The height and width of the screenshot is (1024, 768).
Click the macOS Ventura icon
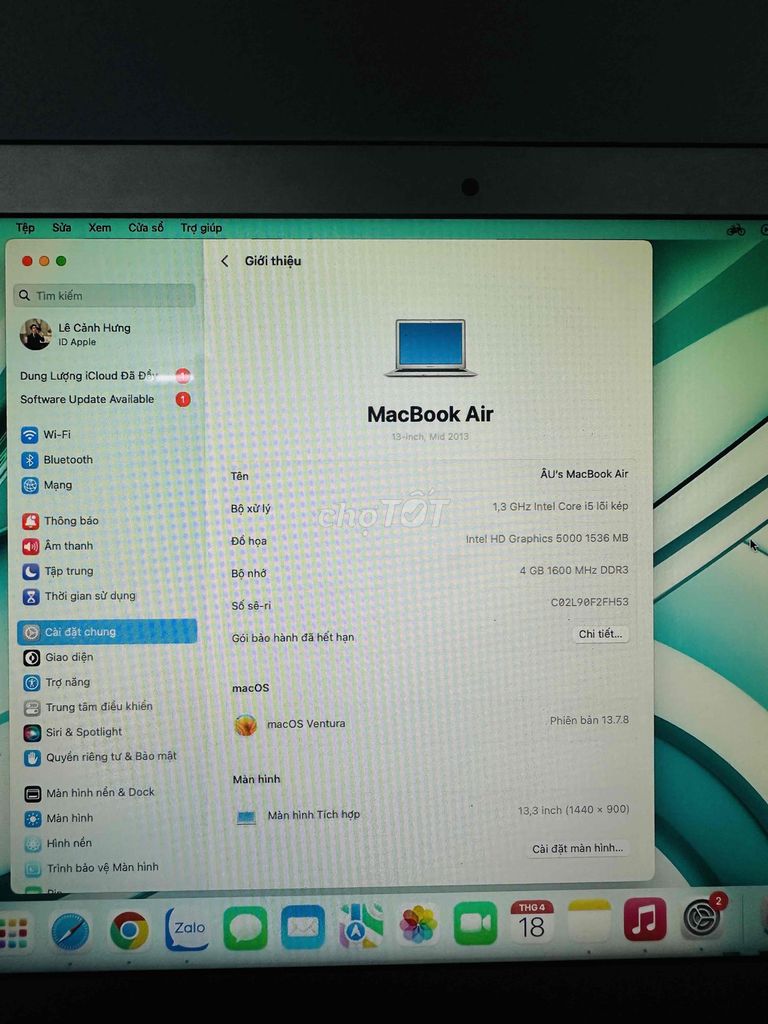pyautogui.click(x=246, y=725)
